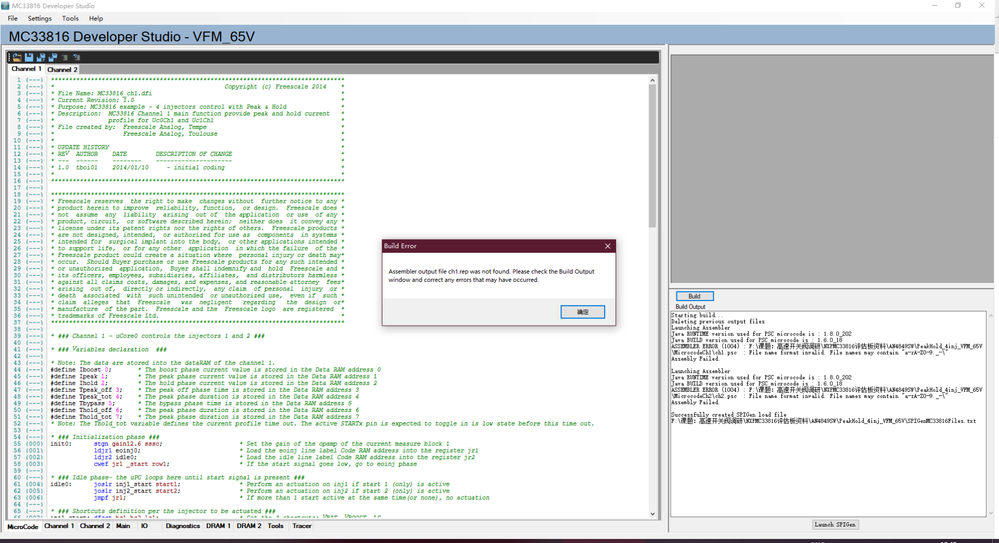Viewport: 999px width, 543px height.
Task: Click the '#define Tbypass 5;' code line
Action: [82, 403]
